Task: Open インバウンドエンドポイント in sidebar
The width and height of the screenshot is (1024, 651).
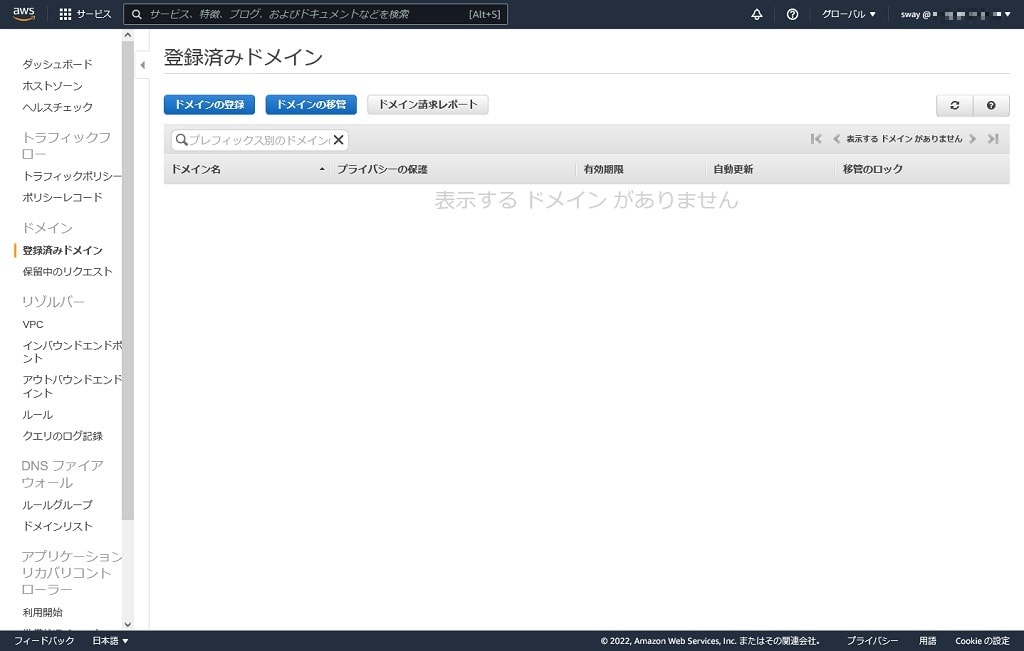Action: (72, 351)
